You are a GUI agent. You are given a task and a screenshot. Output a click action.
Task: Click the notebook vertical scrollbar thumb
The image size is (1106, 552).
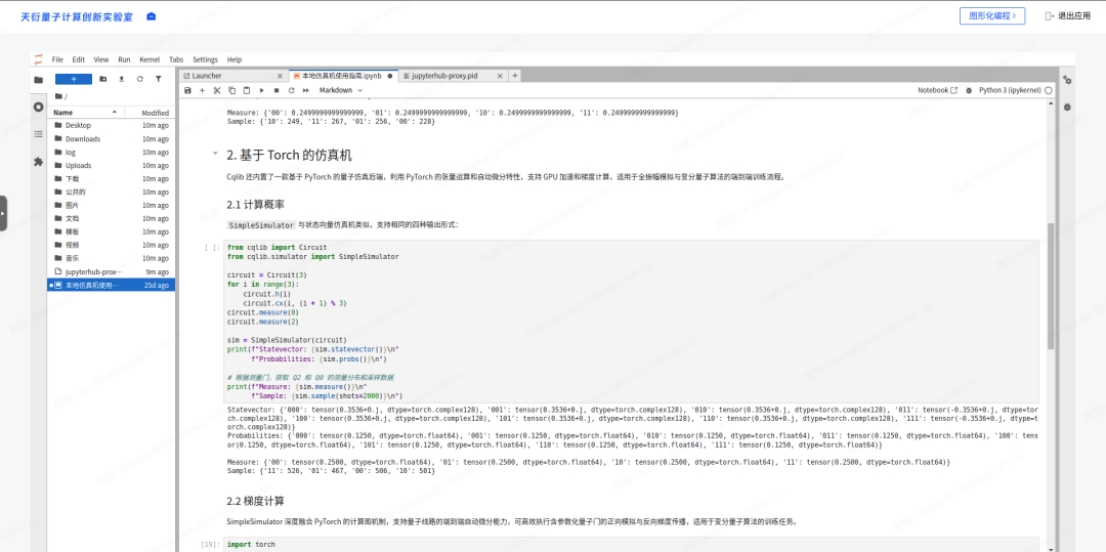tap(1052, 286)
